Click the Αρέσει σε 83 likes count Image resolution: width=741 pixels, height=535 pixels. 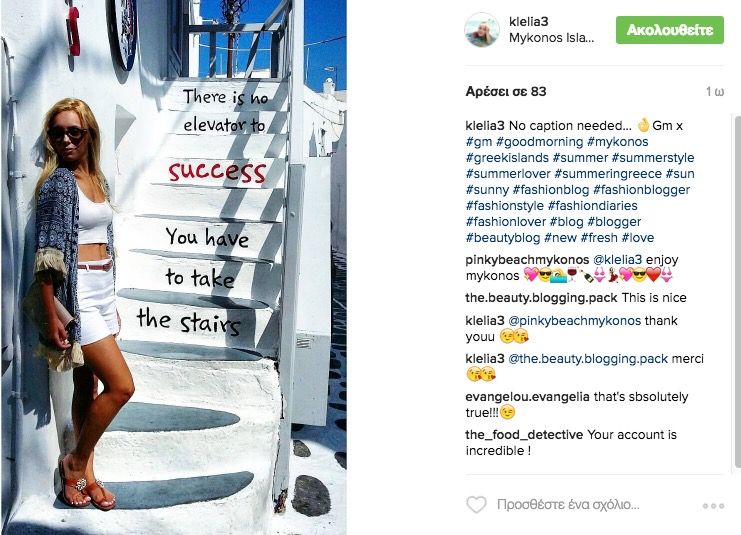[506, 92]
